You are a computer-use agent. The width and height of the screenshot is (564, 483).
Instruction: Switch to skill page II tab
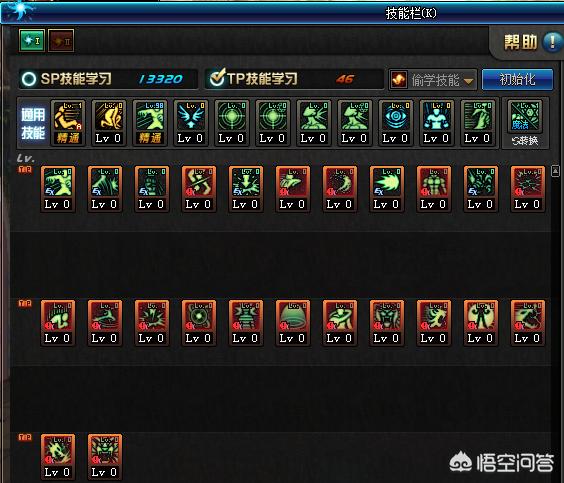tap(61, 41)
